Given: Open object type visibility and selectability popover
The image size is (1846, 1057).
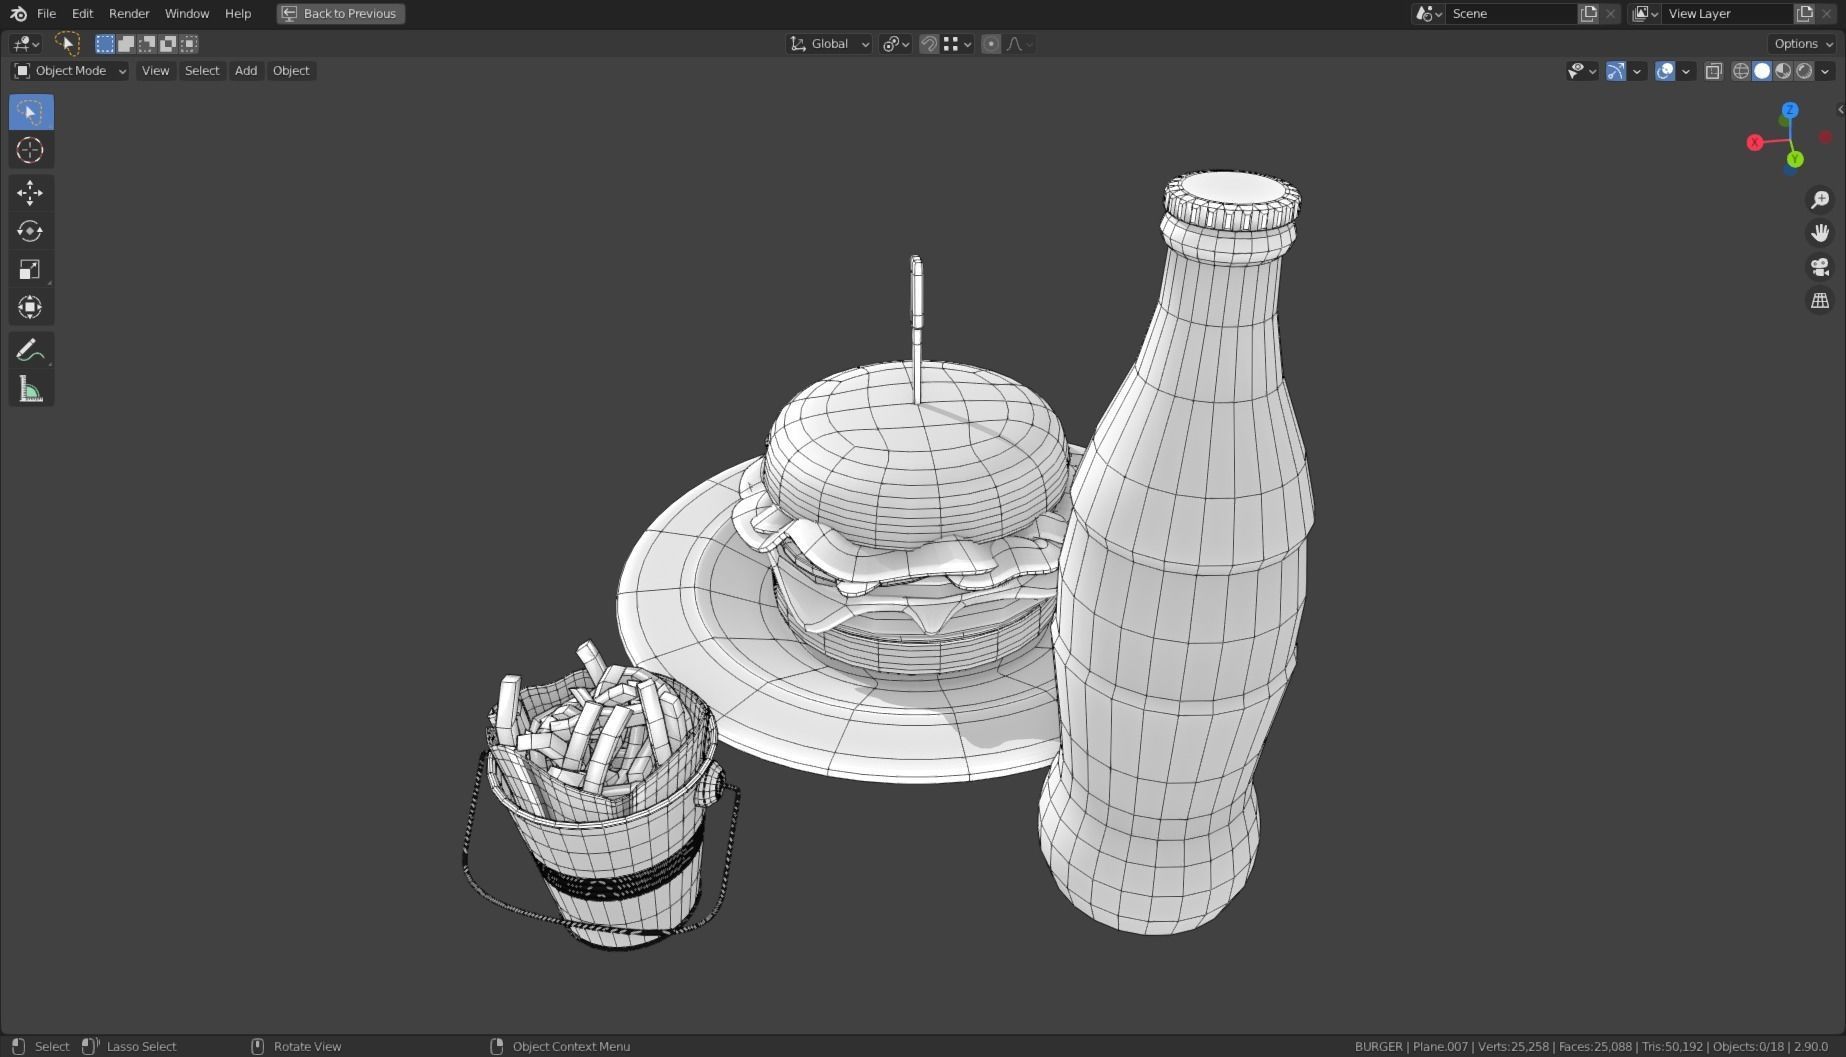Looking at the screenshot, I should pyautogui.click(x=1581, y=71).
